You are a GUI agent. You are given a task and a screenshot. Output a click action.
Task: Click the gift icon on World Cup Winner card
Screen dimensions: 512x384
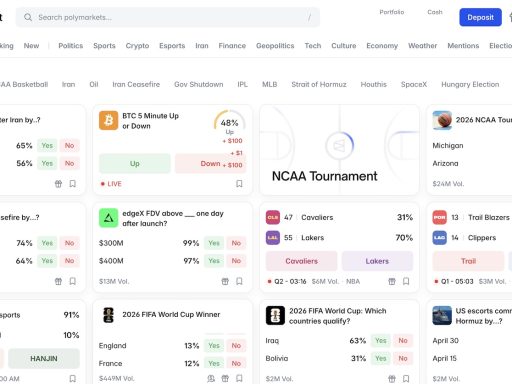click(x=225, y=379)
